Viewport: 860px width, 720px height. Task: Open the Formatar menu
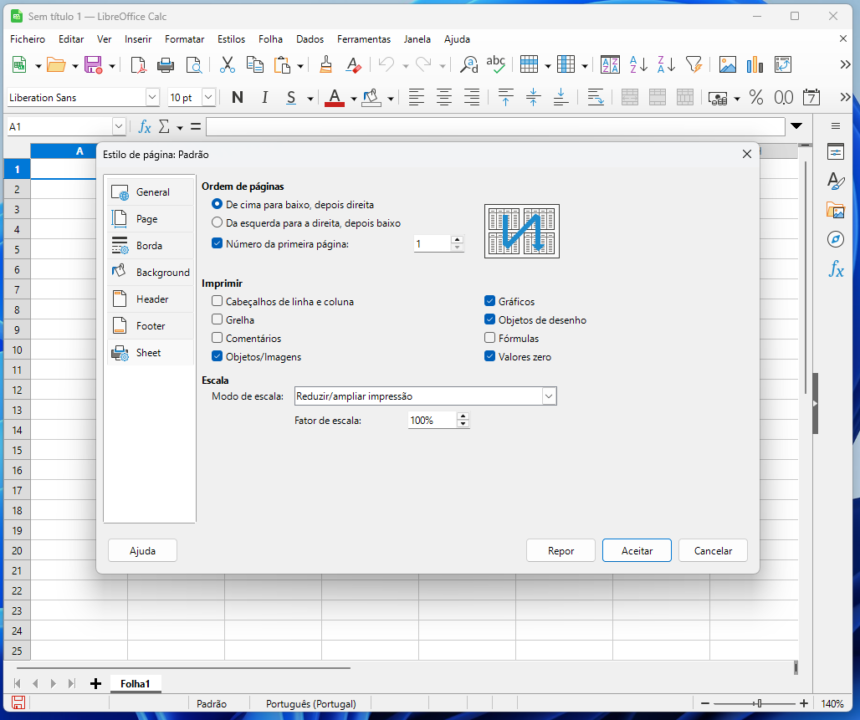coord(184,39)
